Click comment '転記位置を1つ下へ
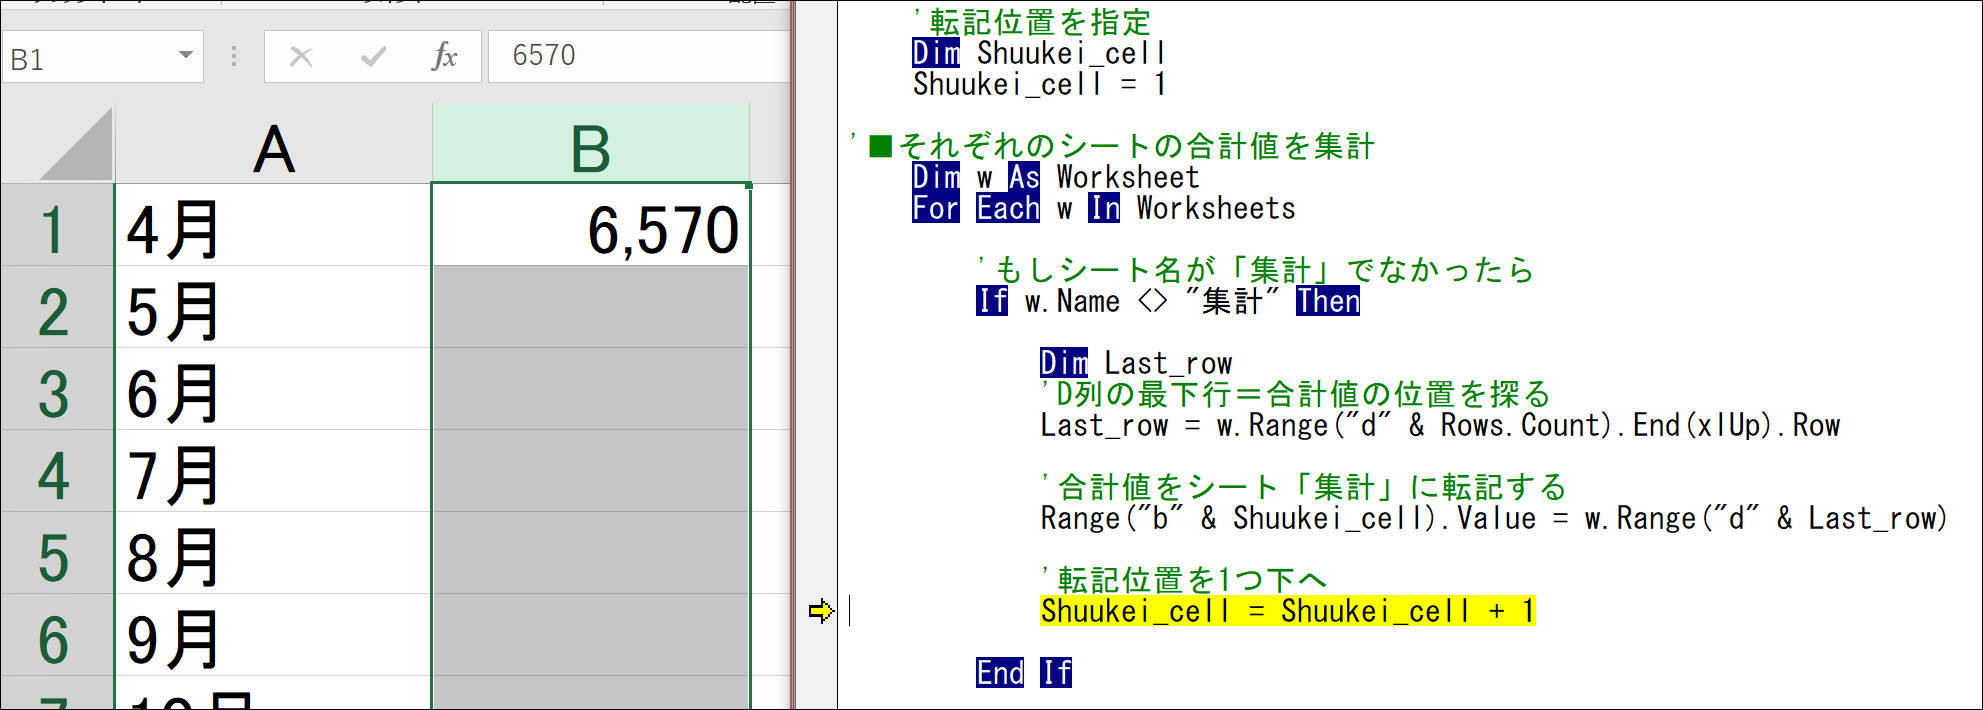 [1184, 580]
